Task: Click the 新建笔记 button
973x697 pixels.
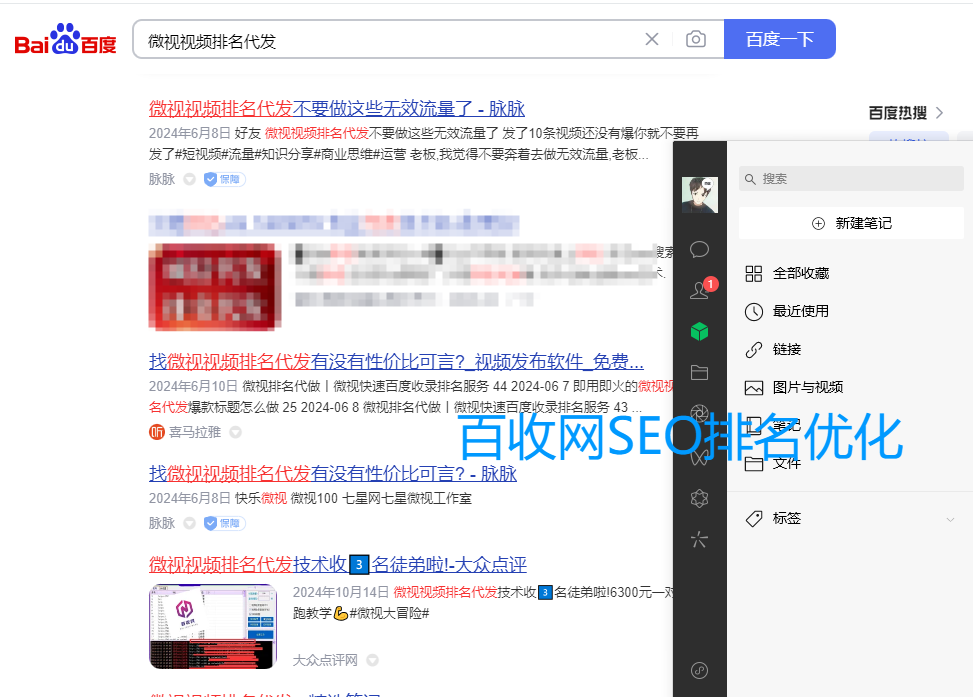Action: tap(851, 223)
